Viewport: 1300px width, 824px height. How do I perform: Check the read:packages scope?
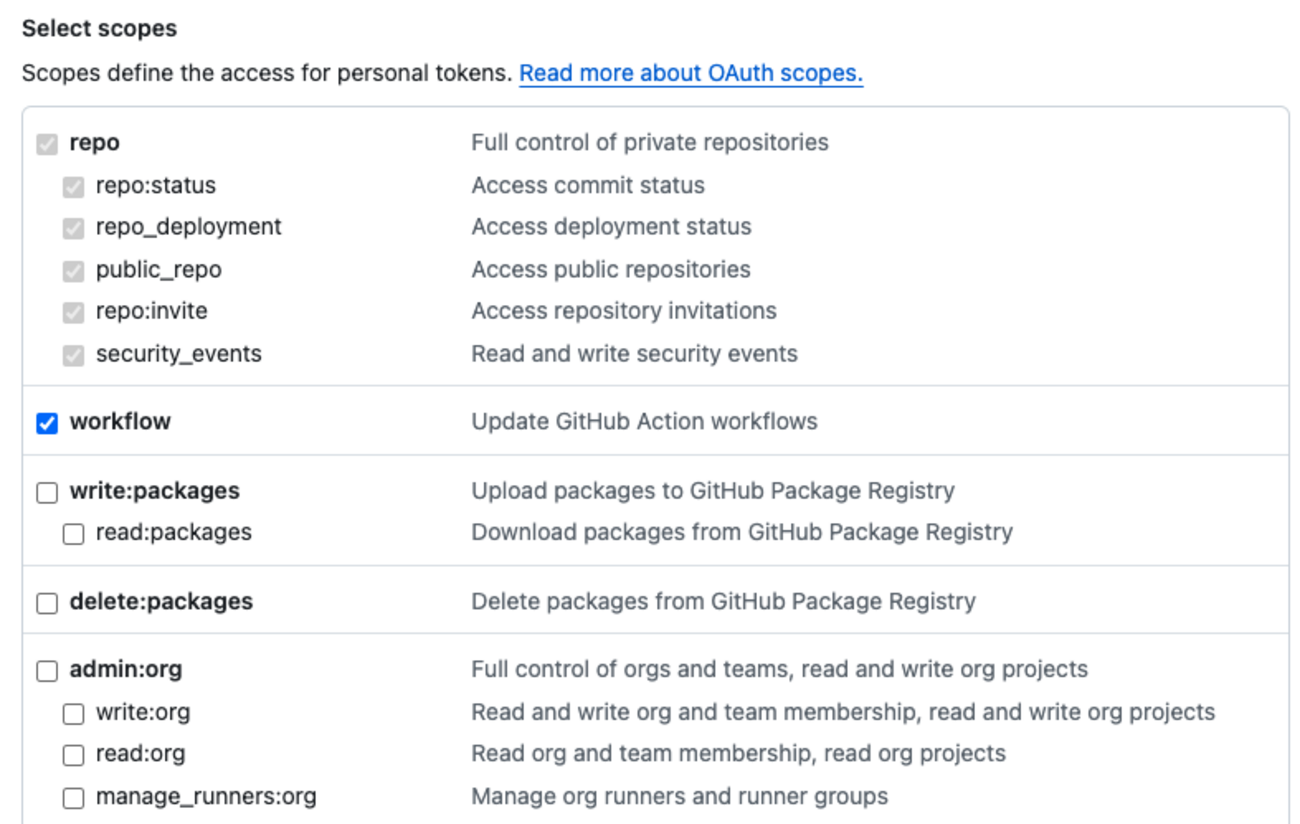coord(71,533)
